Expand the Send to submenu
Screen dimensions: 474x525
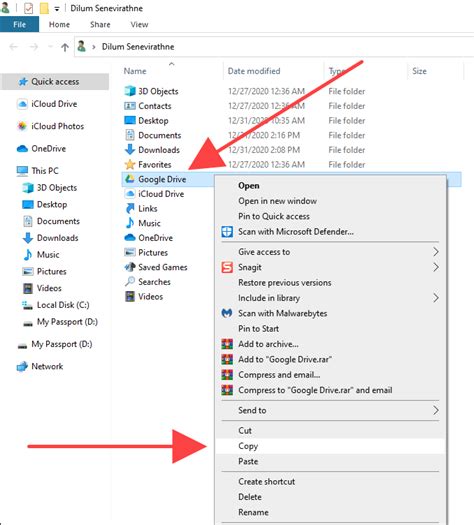click(x=436, y=410)
